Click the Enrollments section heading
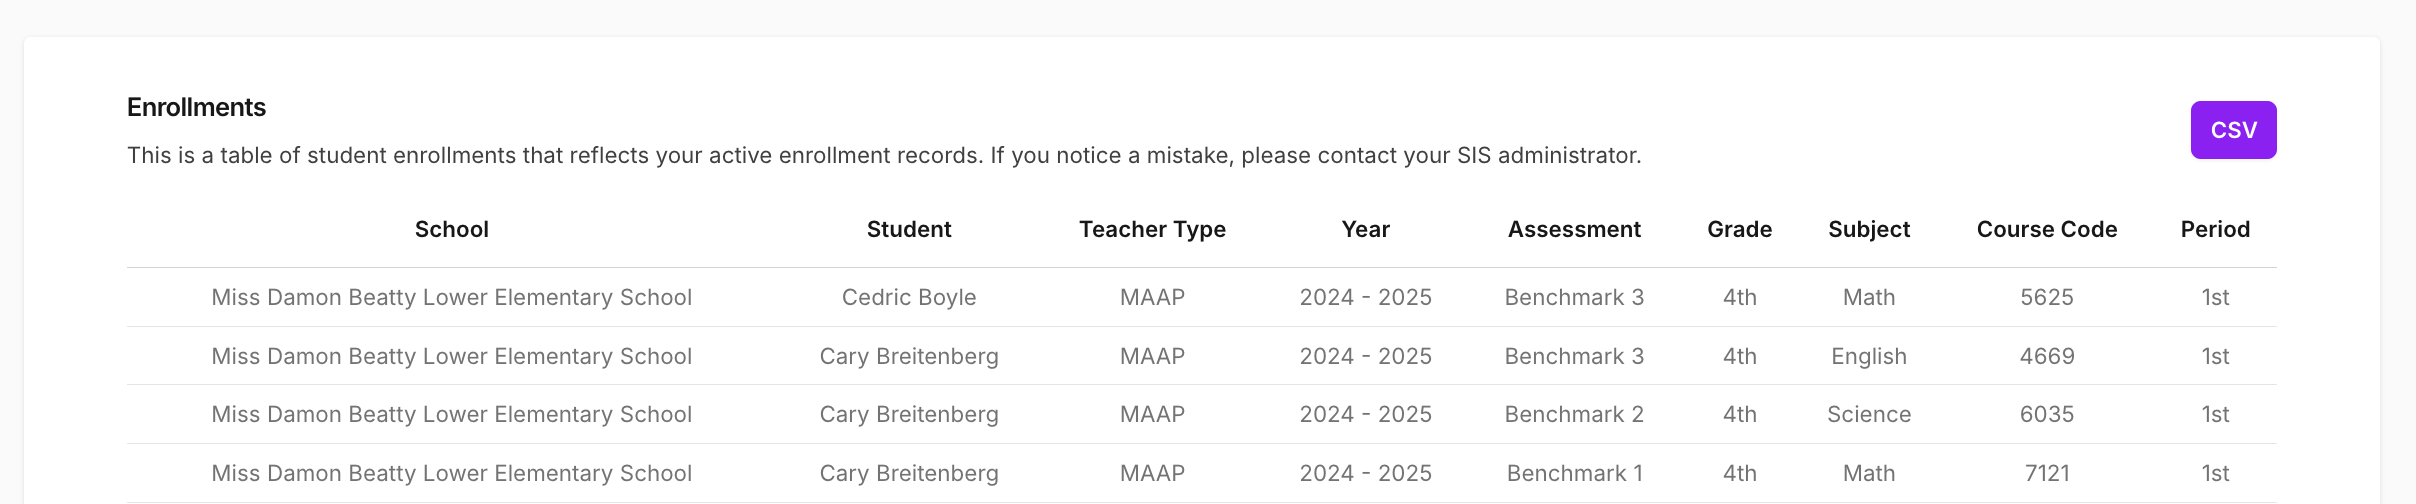 point(196,107)
